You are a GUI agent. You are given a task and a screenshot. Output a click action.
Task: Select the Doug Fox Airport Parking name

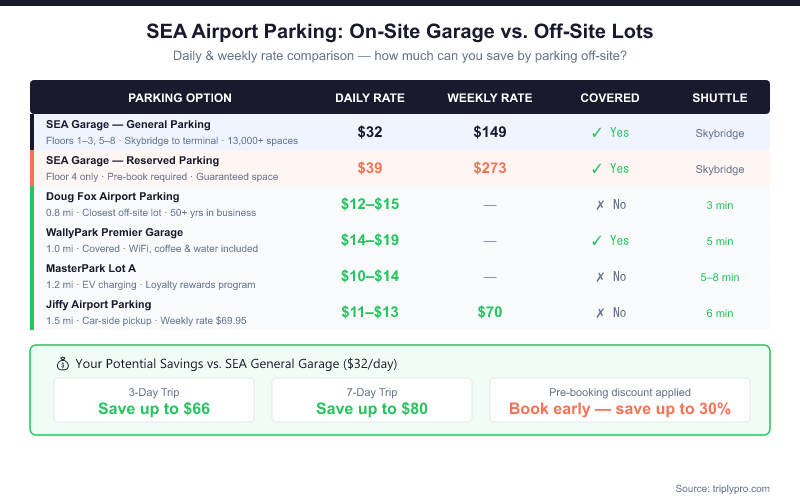coord(113,197)
